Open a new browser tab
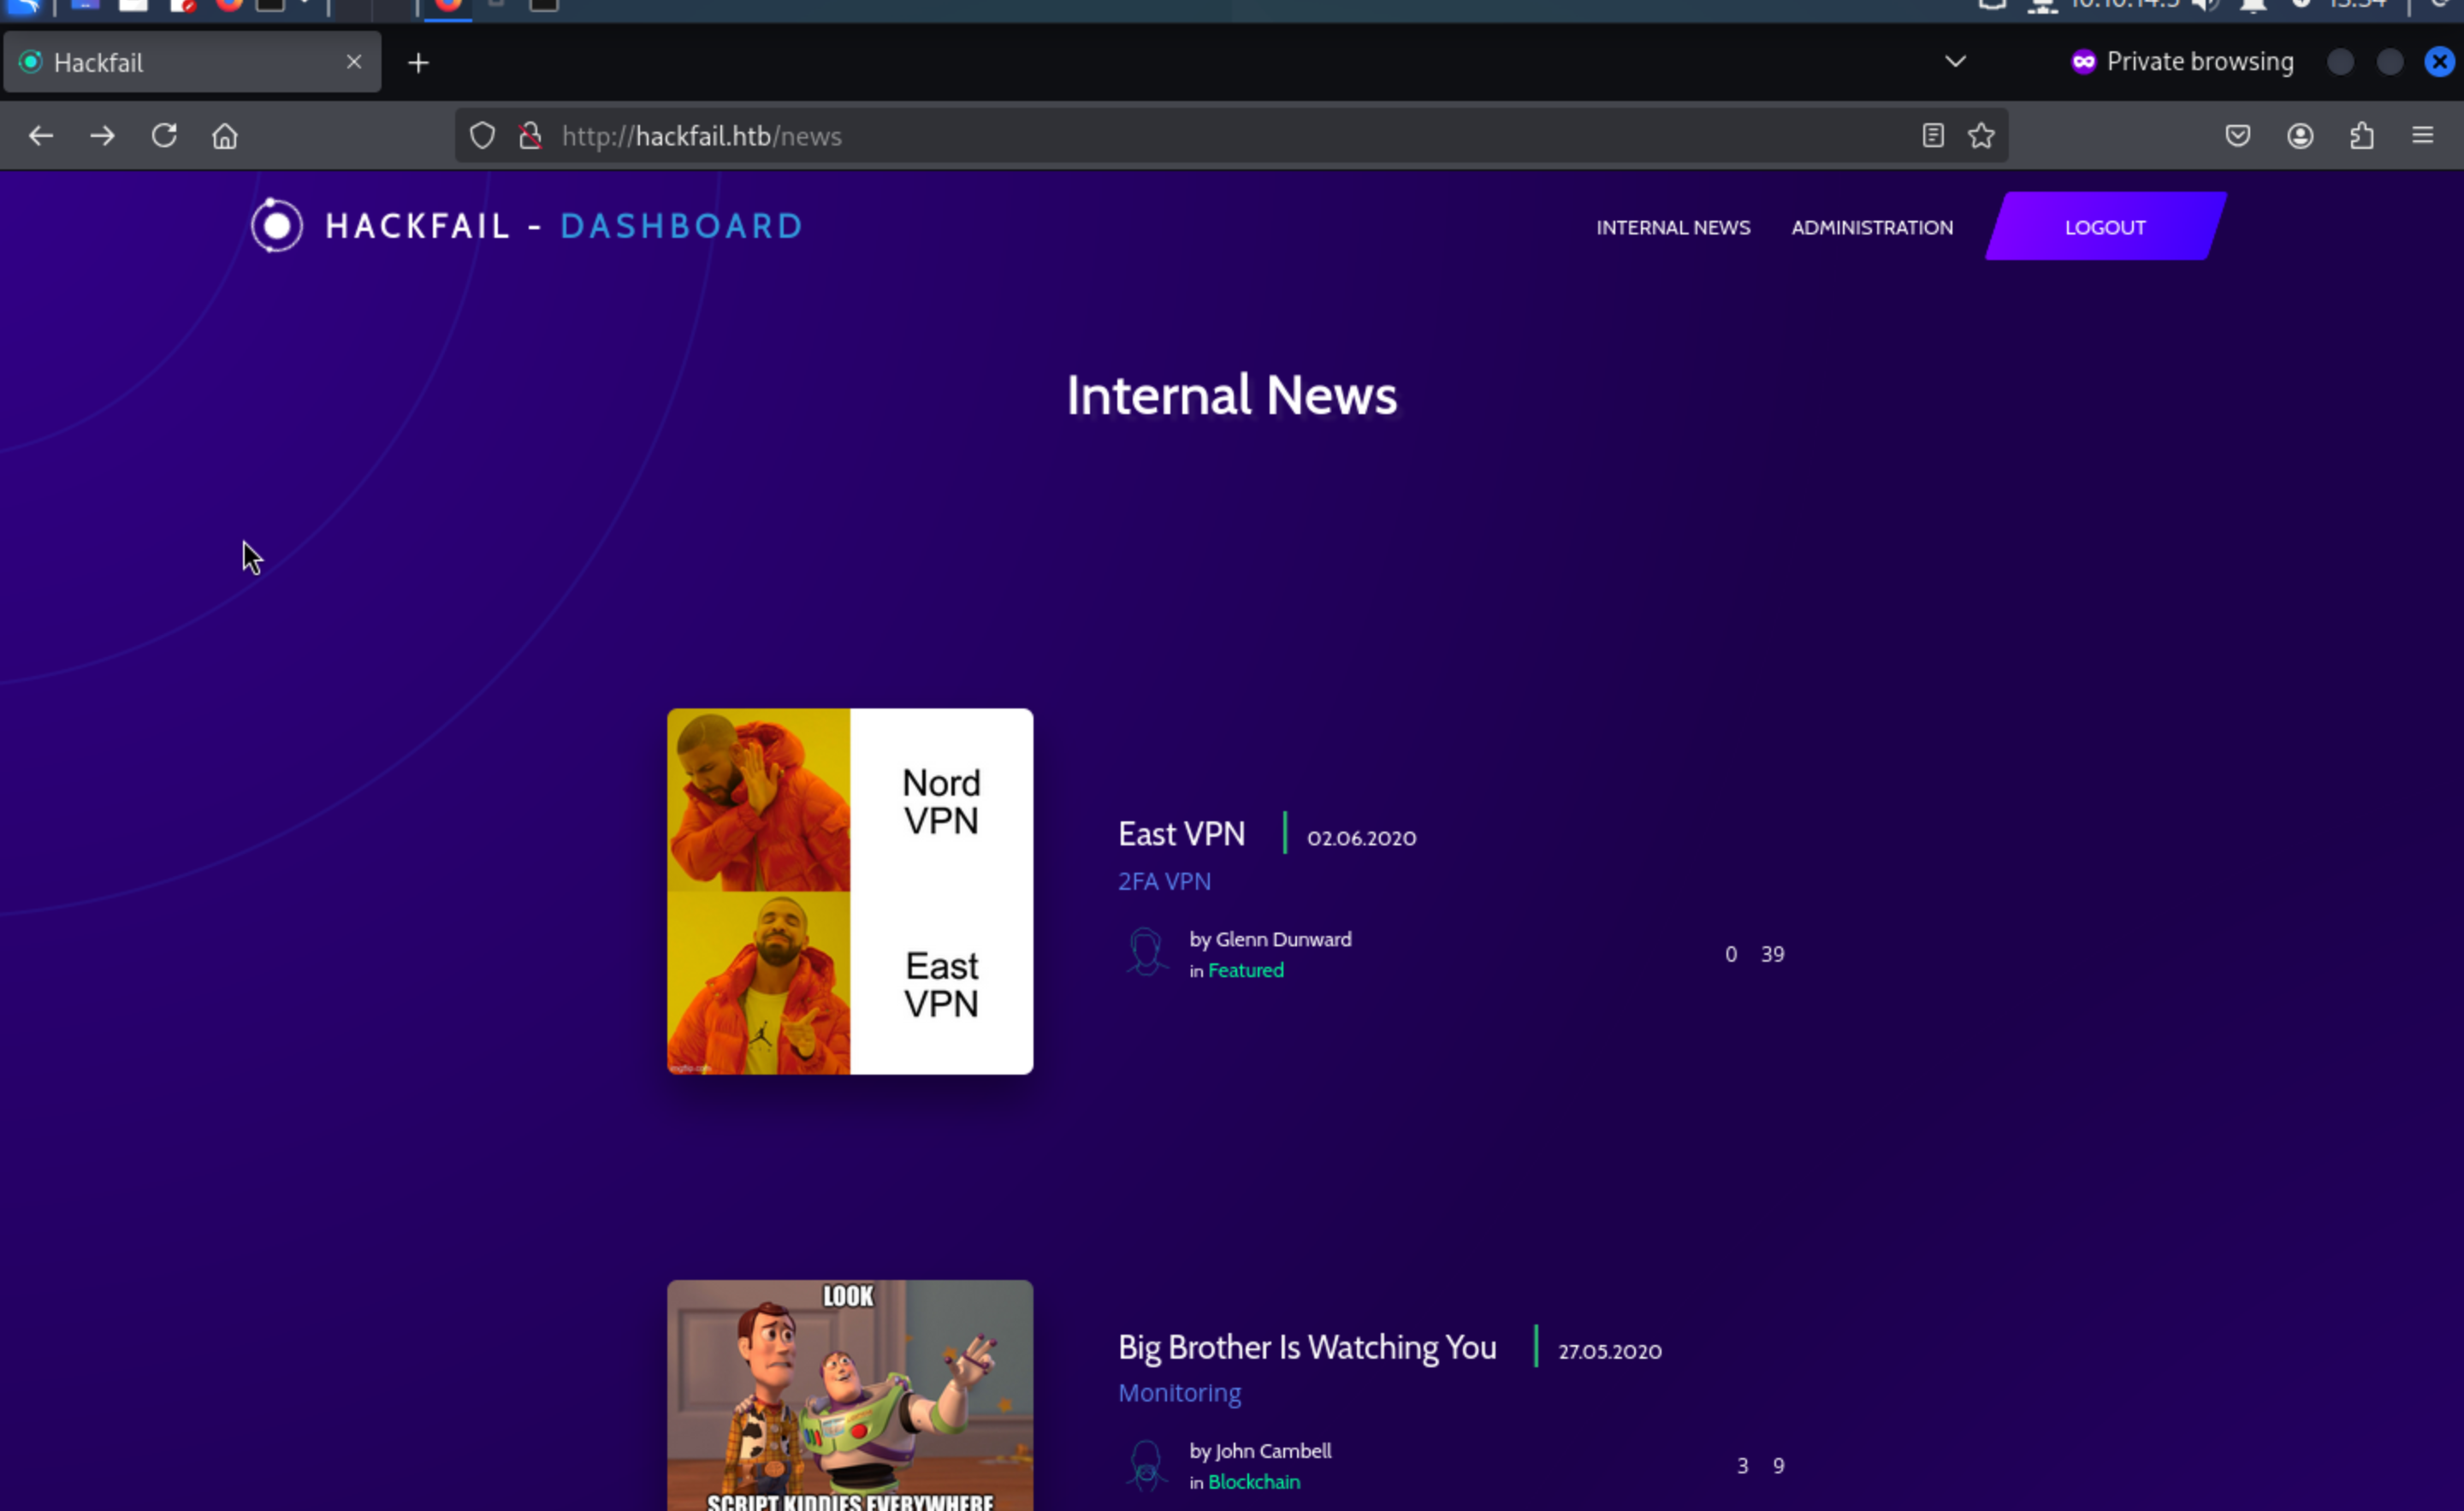 (x=419, y=63)
